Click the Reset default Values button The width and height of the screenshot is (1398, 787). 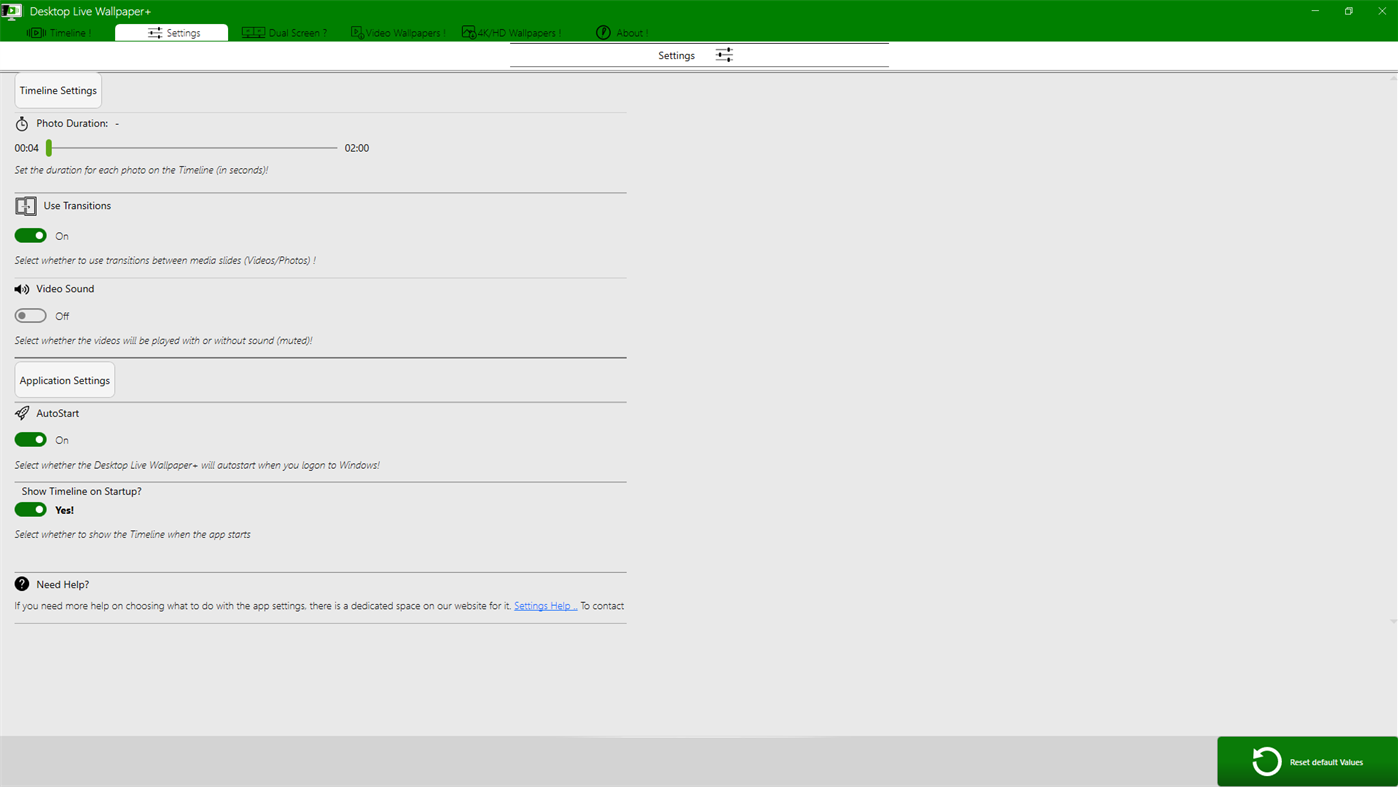click(x=1307, y=761)
